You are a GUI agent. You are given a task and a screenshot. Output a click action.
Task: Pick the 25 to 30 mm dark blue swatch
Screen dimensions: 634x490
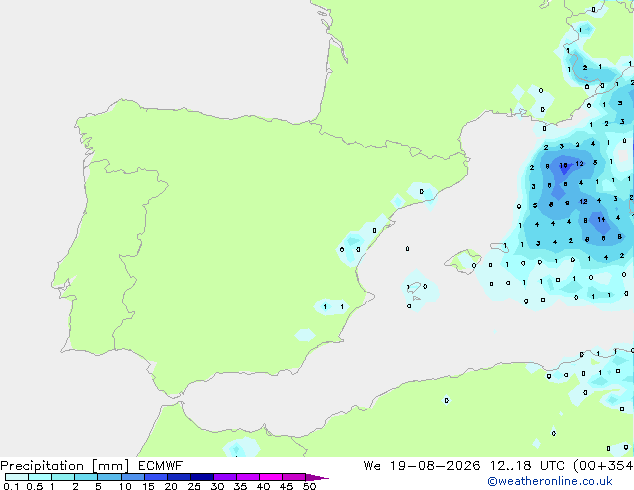[202, 477]
